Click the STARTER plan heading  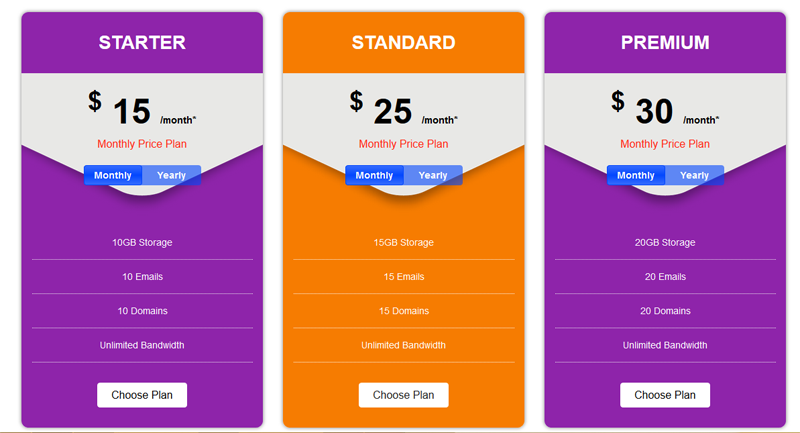pyautogui.click(x=142, y=43)
